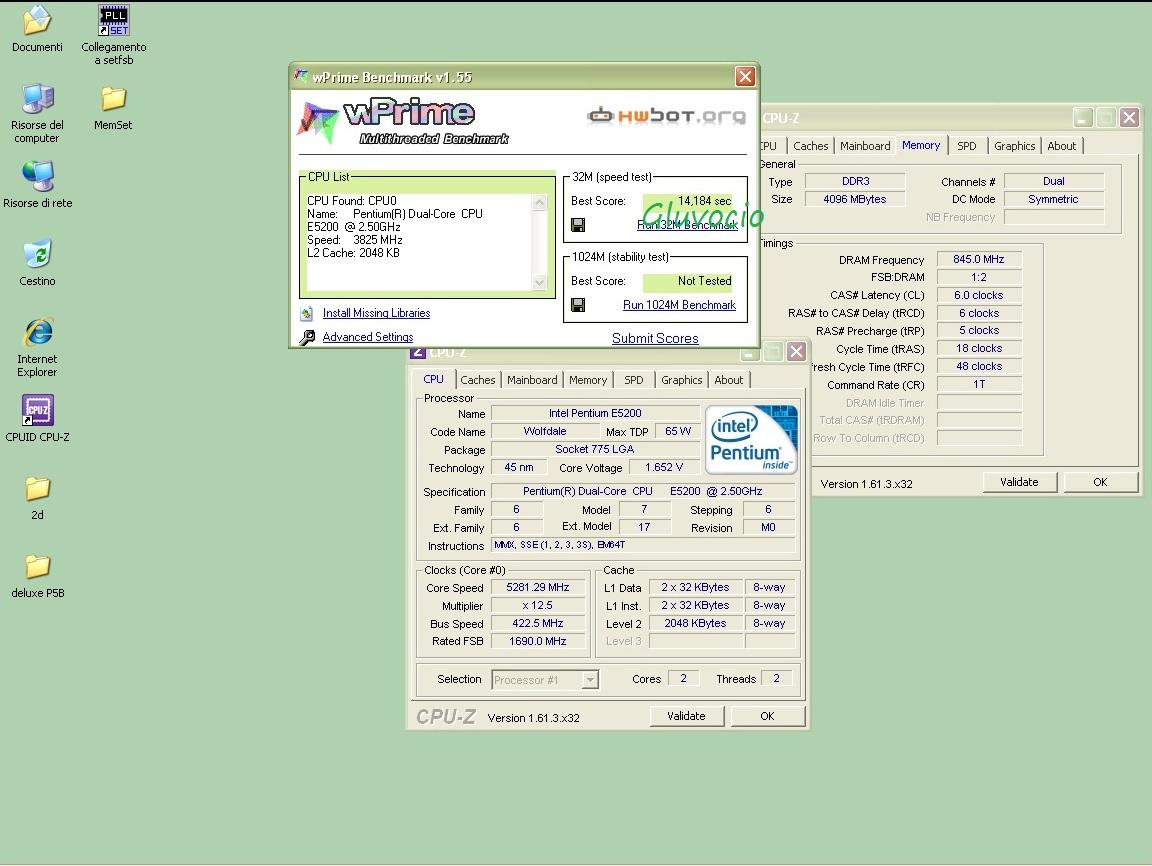This screenshot has height=866, width=1152.
Task: Click Bus Speed value 422.5 MHz
Action: 538,624
